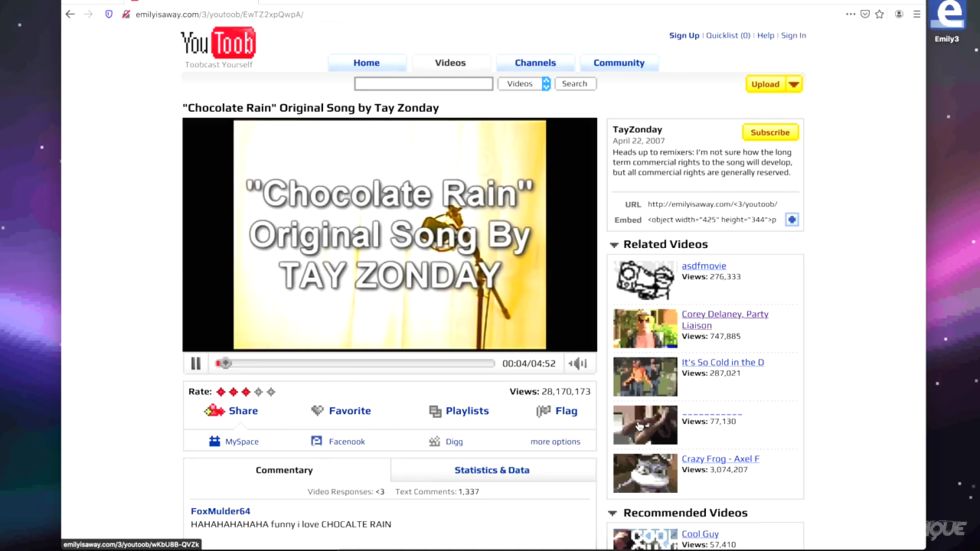Open FoxMulder64's profile link
Screen dimensions: 980x551
pos(220,511)
